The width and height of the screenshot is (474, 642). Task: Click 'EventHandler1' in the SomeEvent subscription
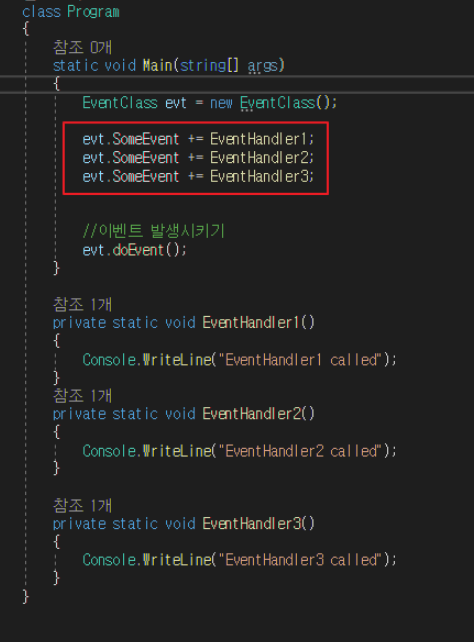[x=258, y=139]
